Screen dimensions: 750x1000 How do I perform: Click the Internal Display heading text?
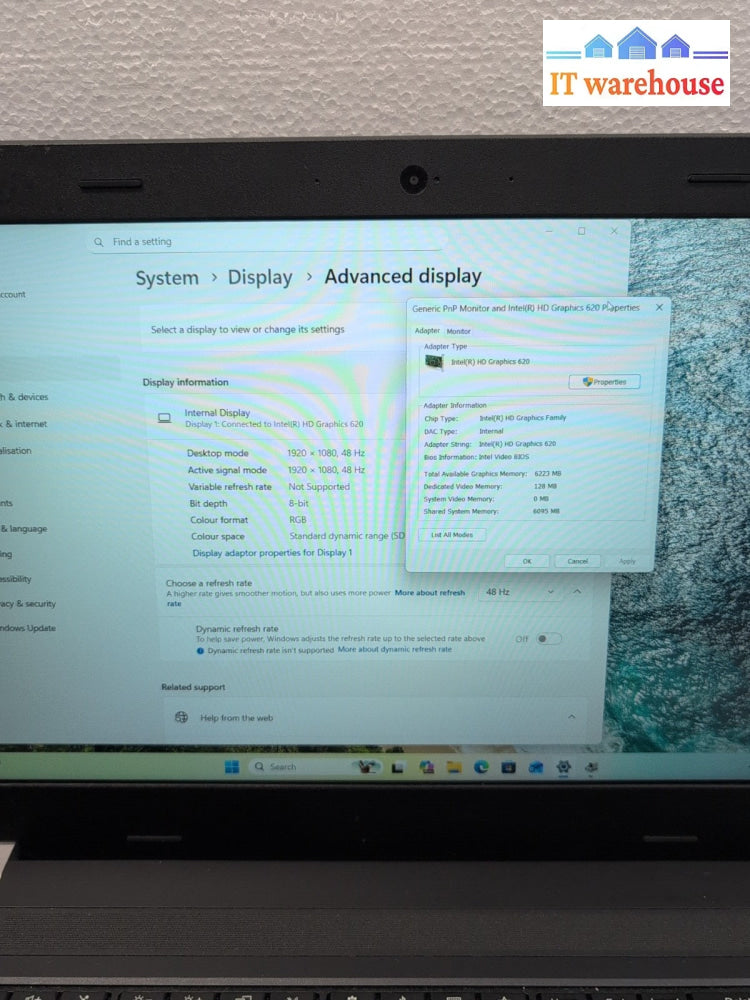pyautogui.click(x=217, y=413)
